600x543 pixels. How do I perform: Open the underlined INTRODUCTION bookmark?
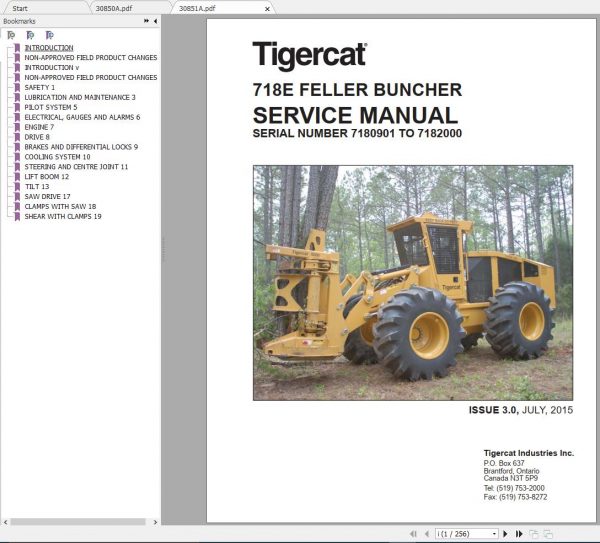click(x=49, y=47)
